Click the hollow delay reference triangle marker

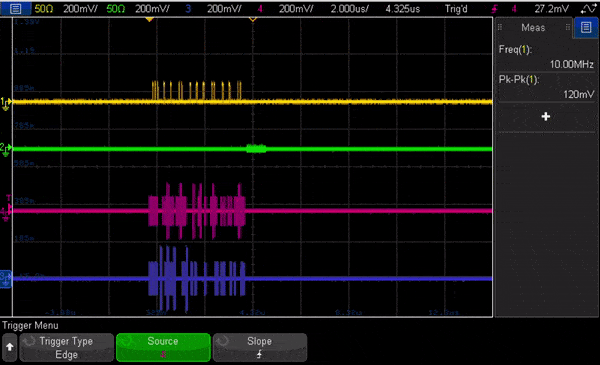(253, 19)
